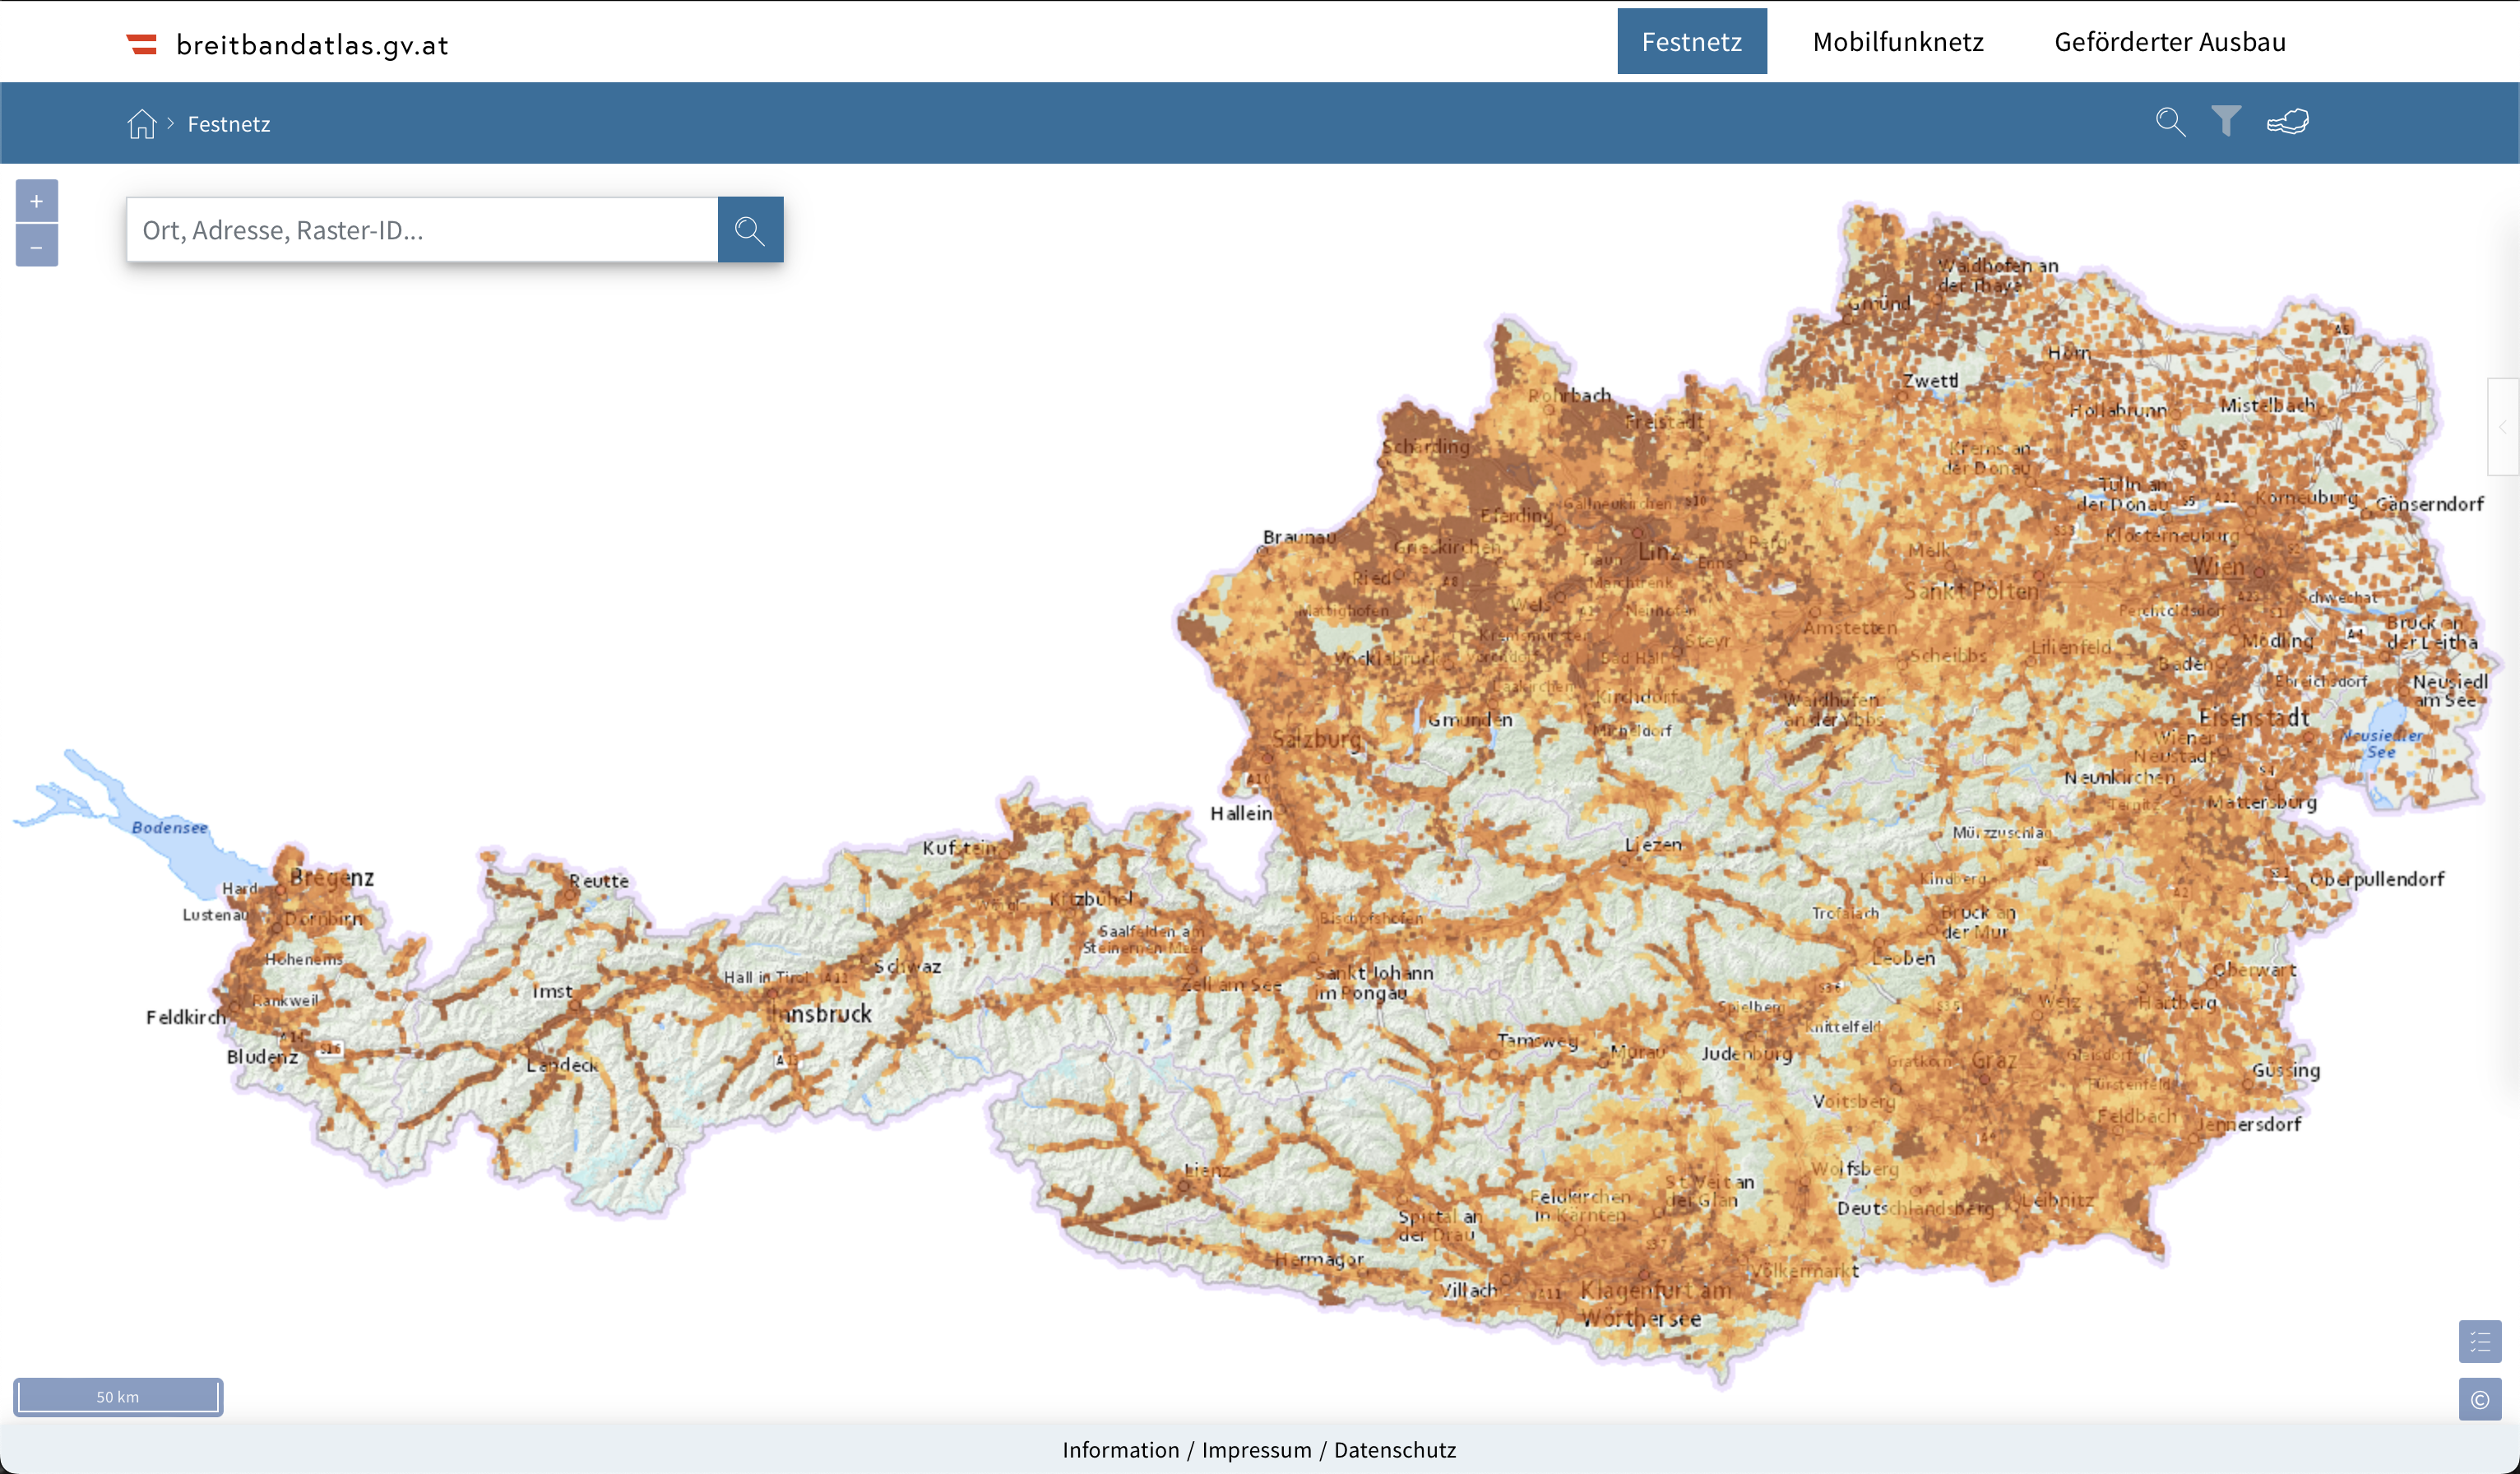Screen dimensions: 2520x1474
Task: Click the Austria outline map icon
Action: [2287, 122]
